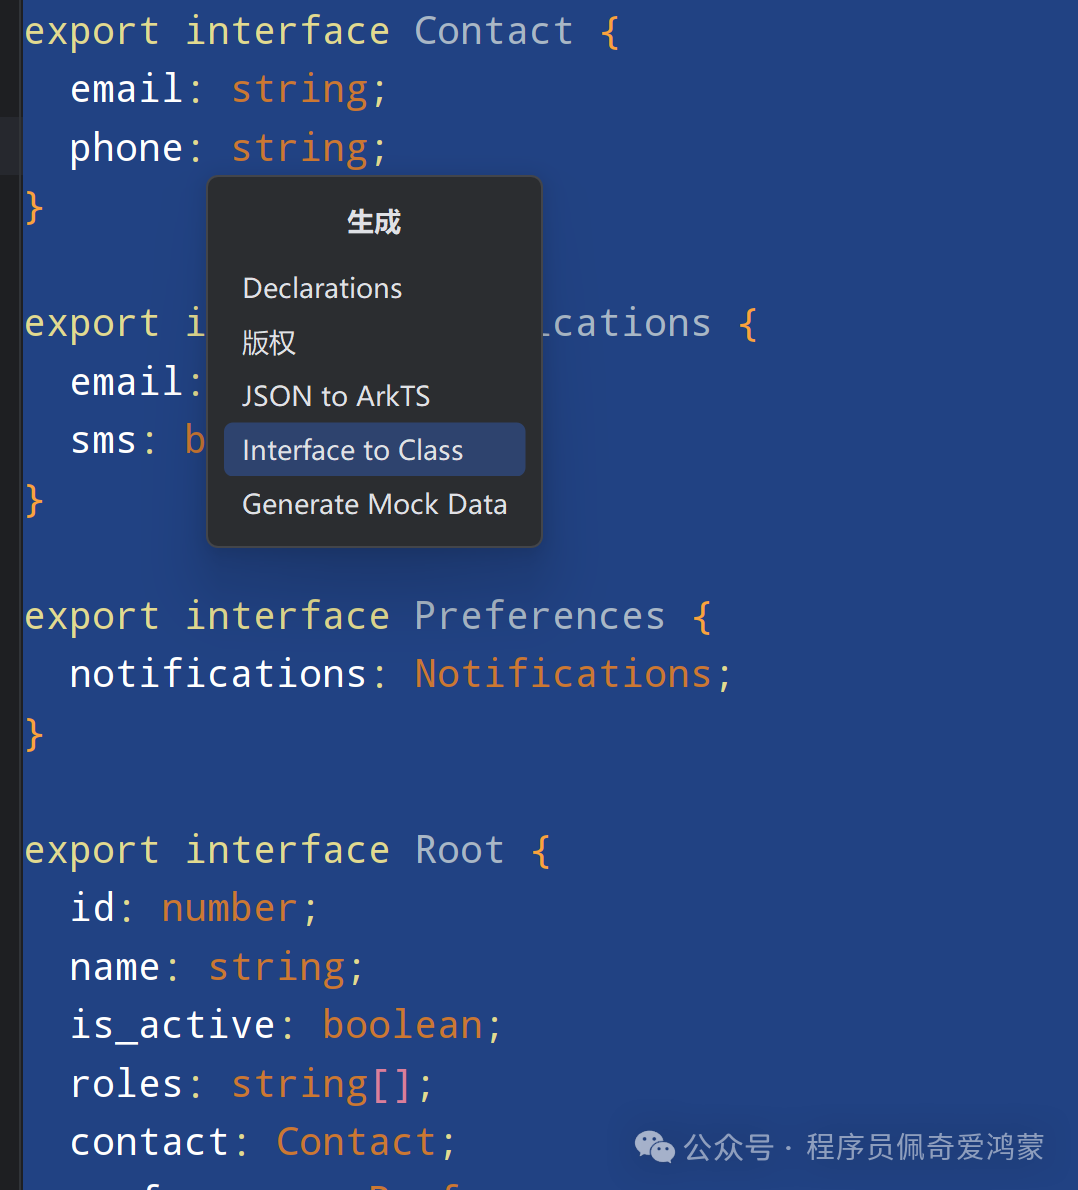The width and height of the screenshot is (1078, 1190).
Task: Click string[] type on roles line
Action: coord(322,1085)
